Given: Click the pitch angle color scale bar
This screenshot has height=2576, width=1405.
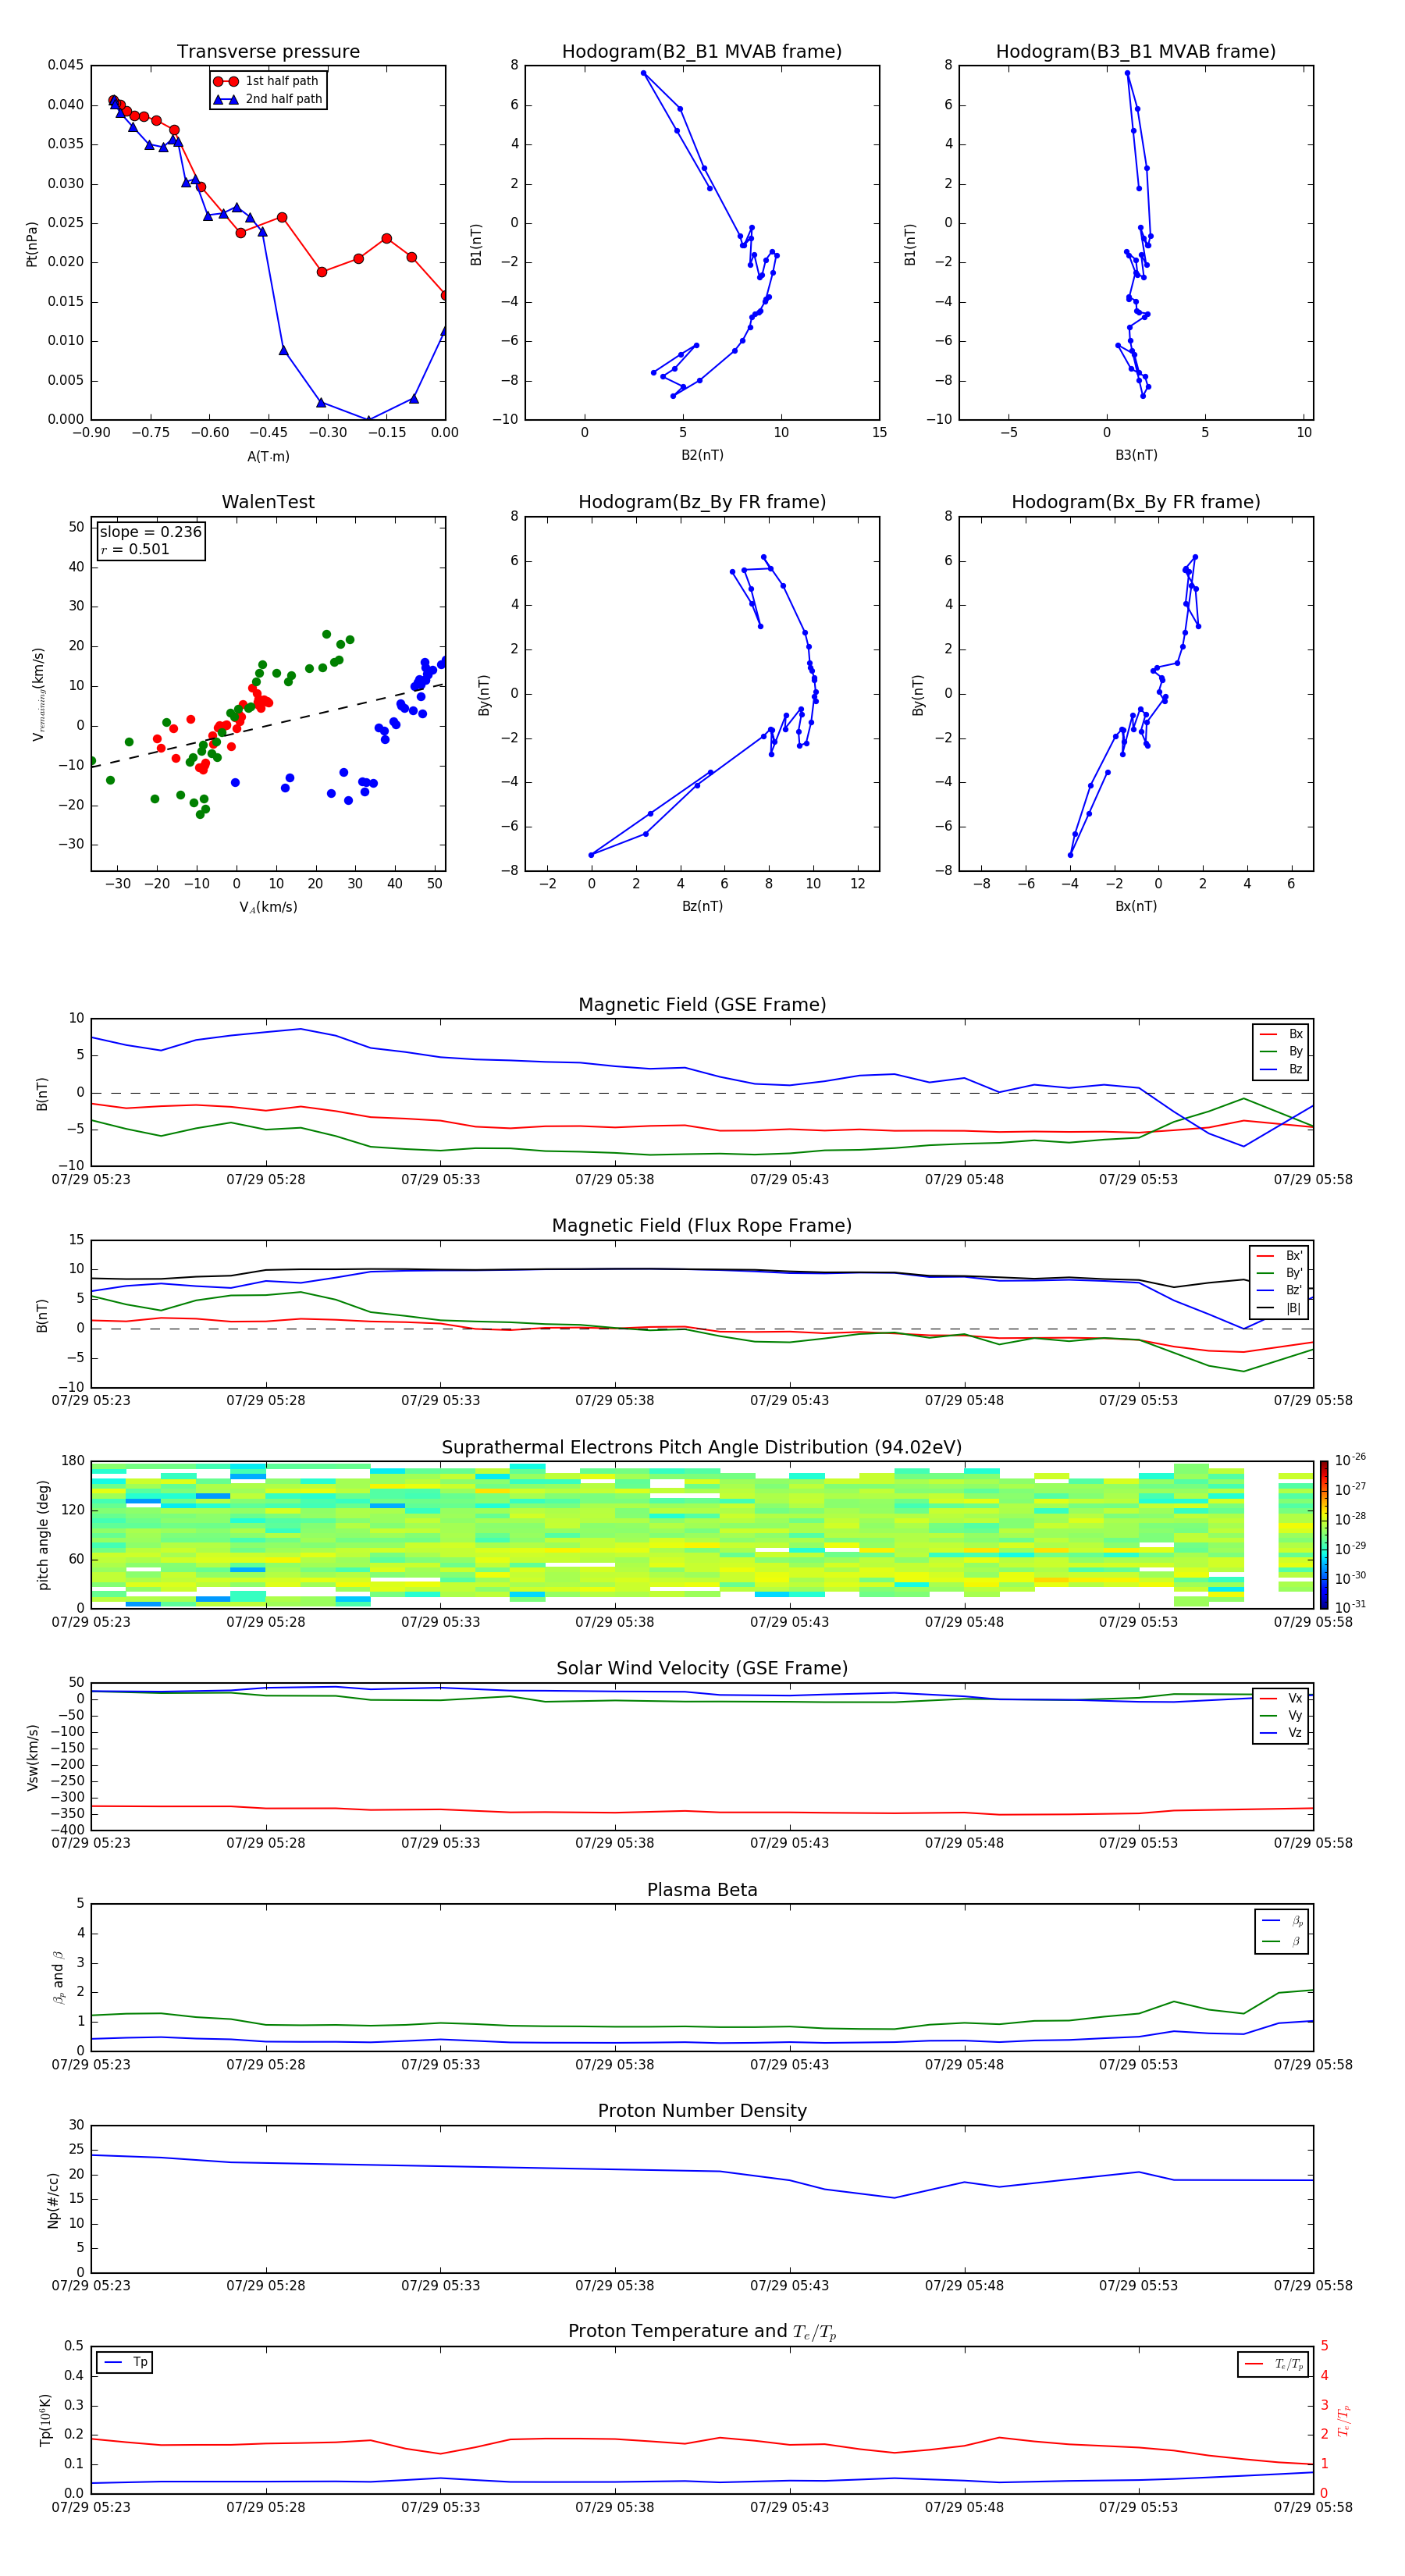Looking at the screenshot, I should (1324, 1534).
